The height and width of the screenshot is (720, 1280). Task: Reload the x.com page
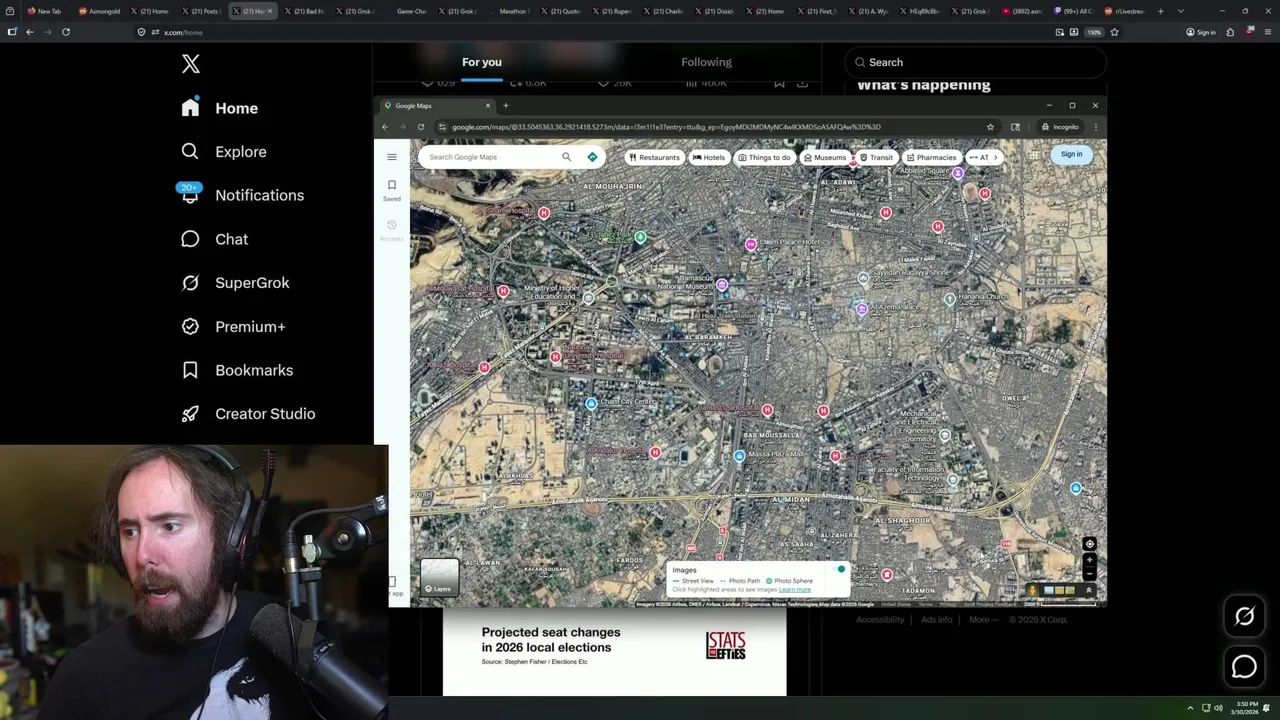pyautogui.click(x=66, y=32)
